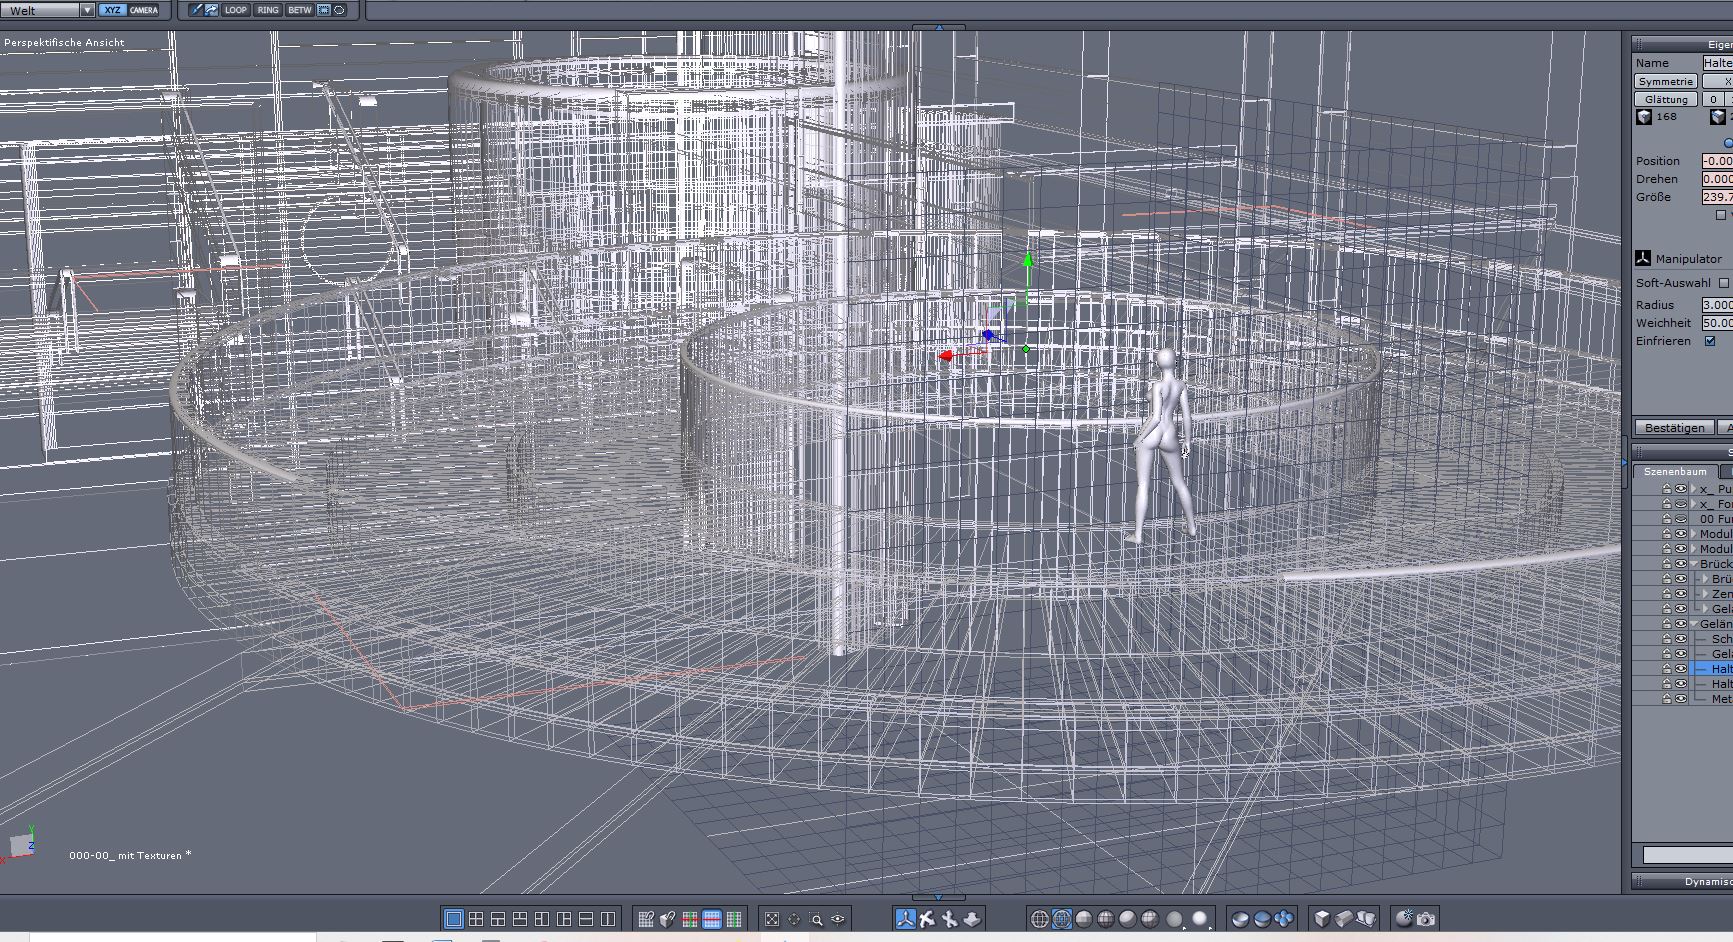The image size is (1733, 942).
Task: Select the single-view layout icon
Action: click(x=453, y=919)
